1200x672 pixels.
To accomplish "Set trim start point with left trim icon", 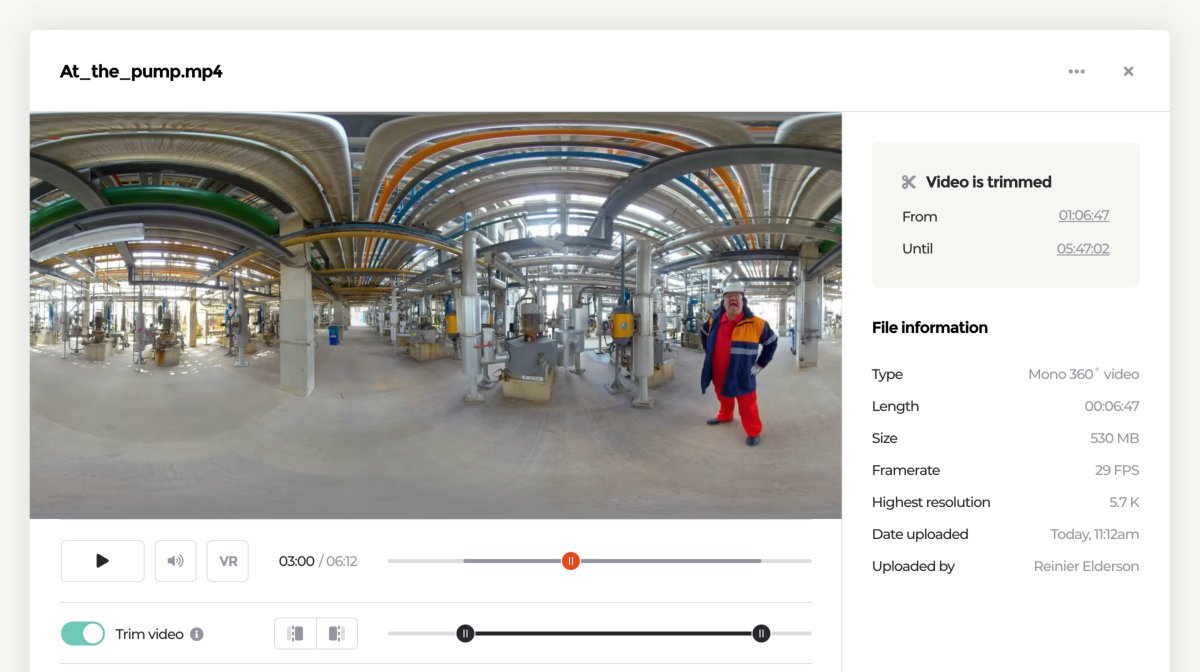I will coord(295,633).
